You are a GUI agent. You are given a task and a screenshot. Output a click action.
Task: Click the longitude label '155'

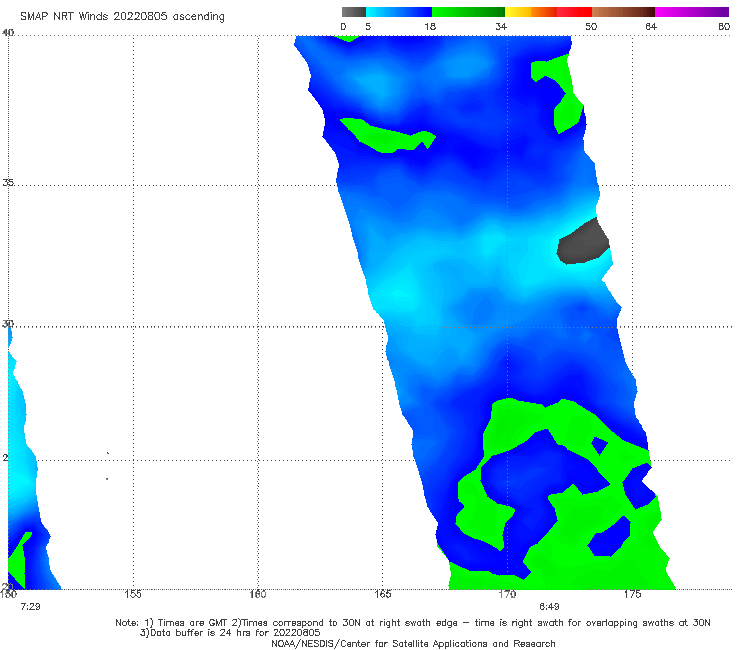(x=133, y=594)
